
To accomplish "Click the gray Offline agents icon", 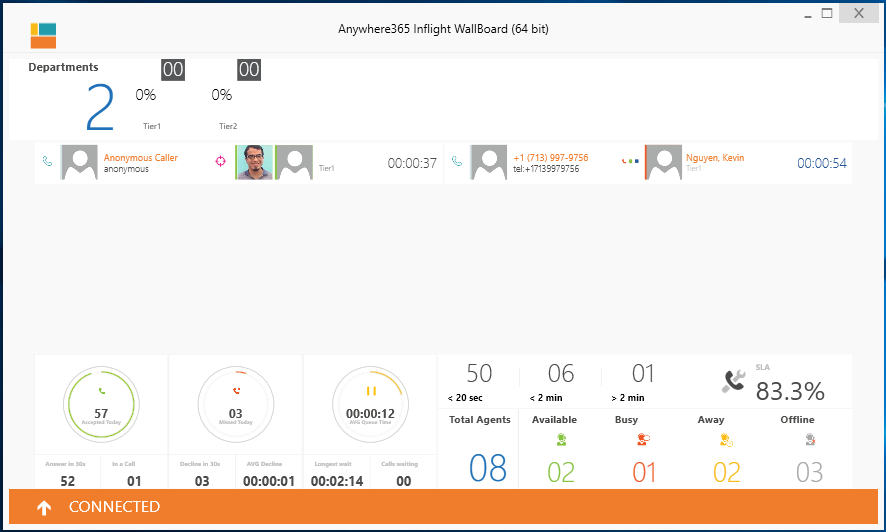I will click(x=810, y=439).
